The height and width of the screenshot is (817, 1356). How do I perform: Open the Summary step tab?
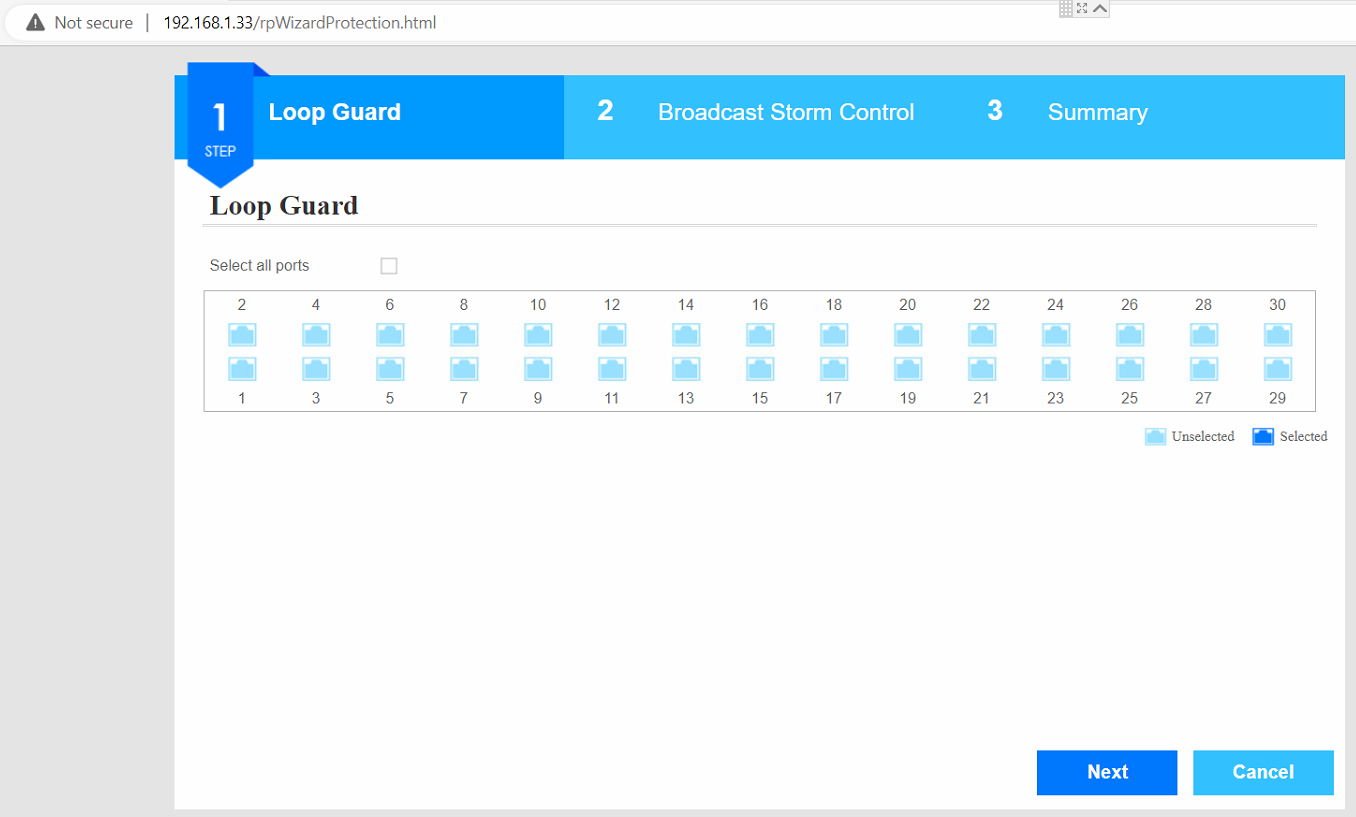1097,113
